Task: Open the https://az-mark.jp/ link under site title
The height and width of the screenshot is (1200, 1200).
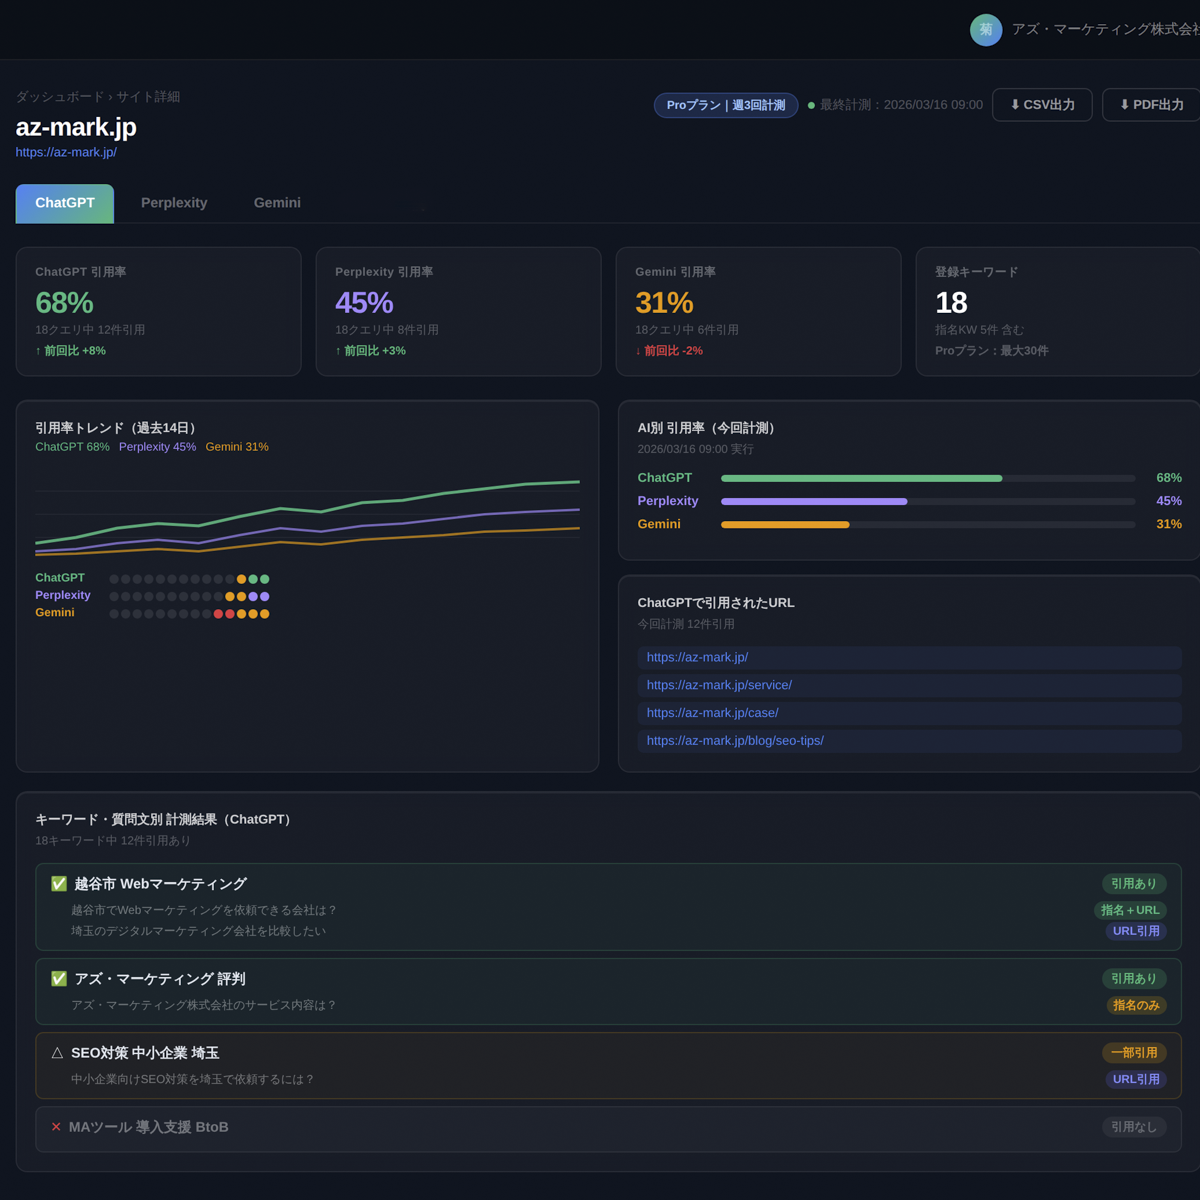Action: click(66, 152)
